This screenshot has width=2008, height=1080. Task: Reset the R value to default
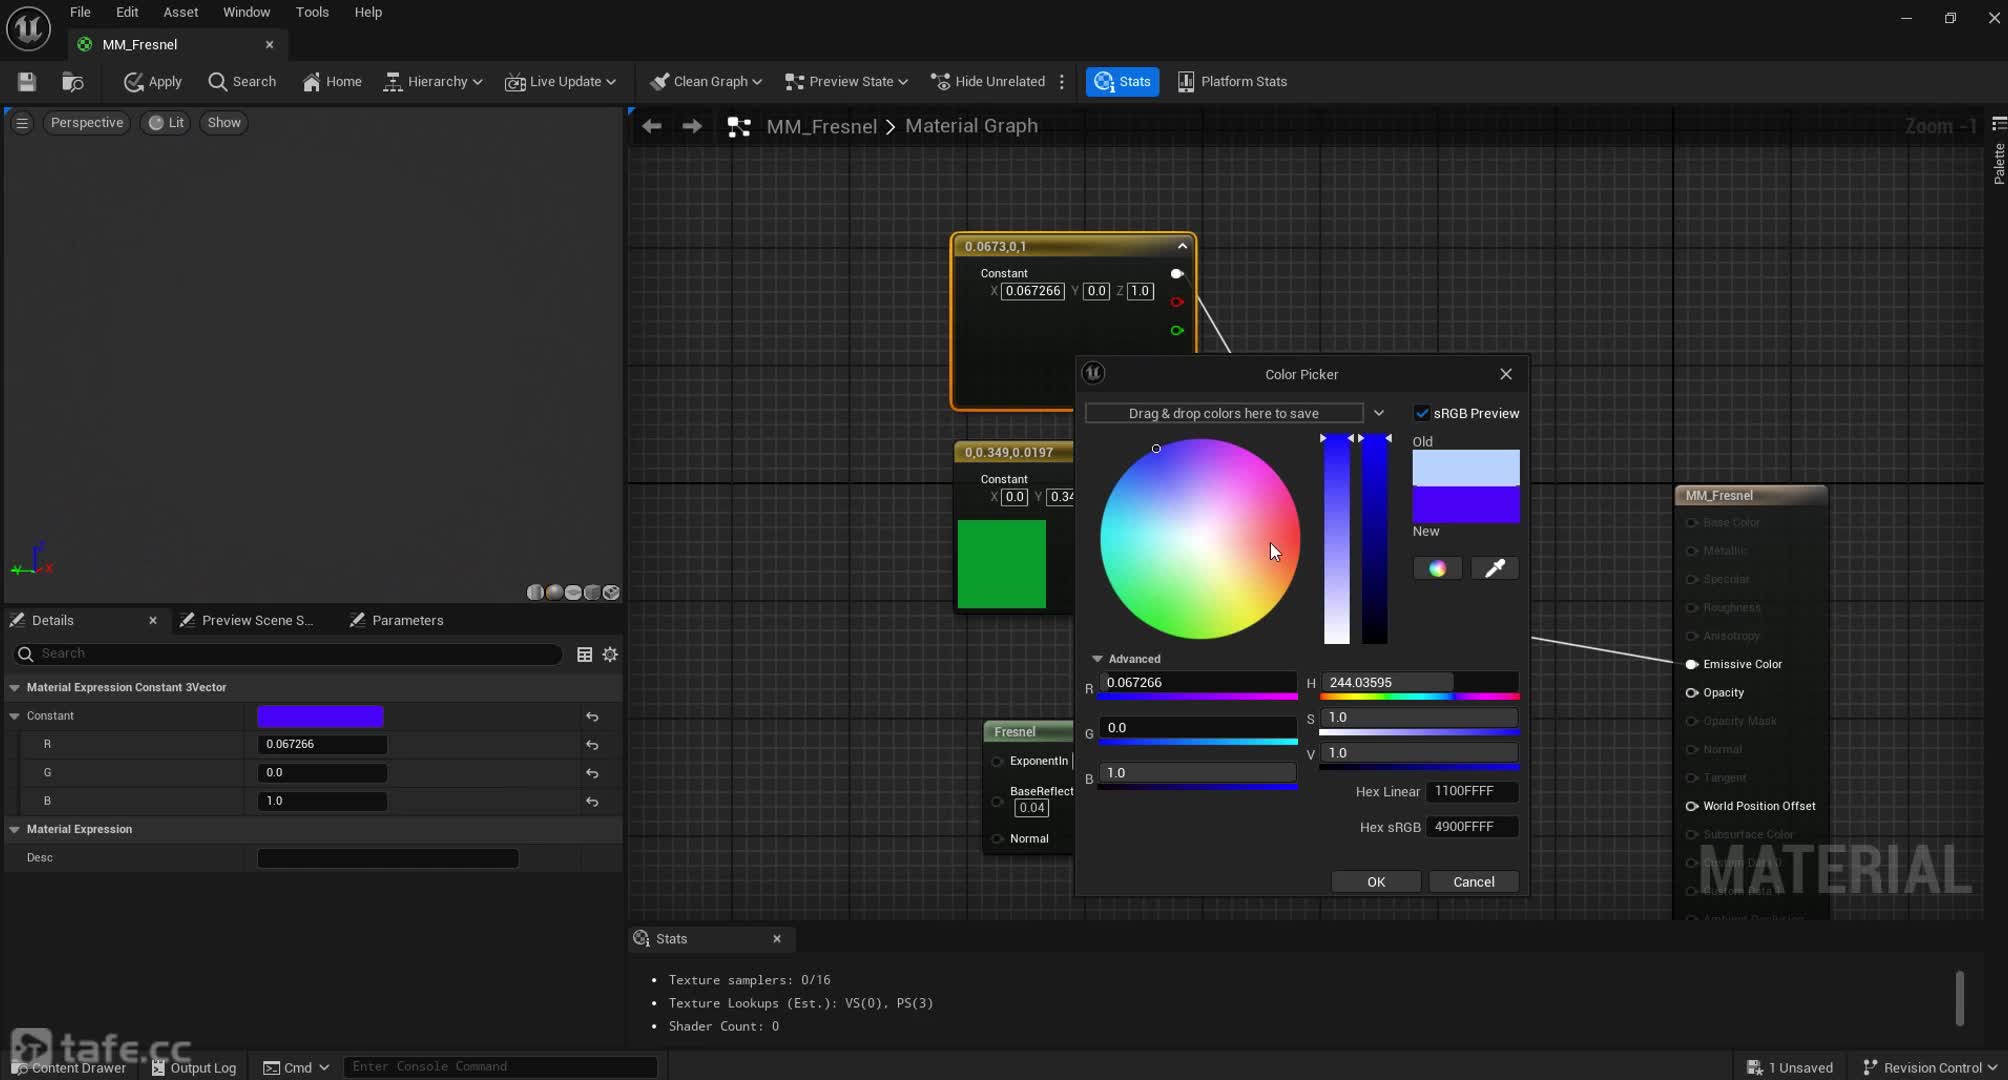click(592, 745)
